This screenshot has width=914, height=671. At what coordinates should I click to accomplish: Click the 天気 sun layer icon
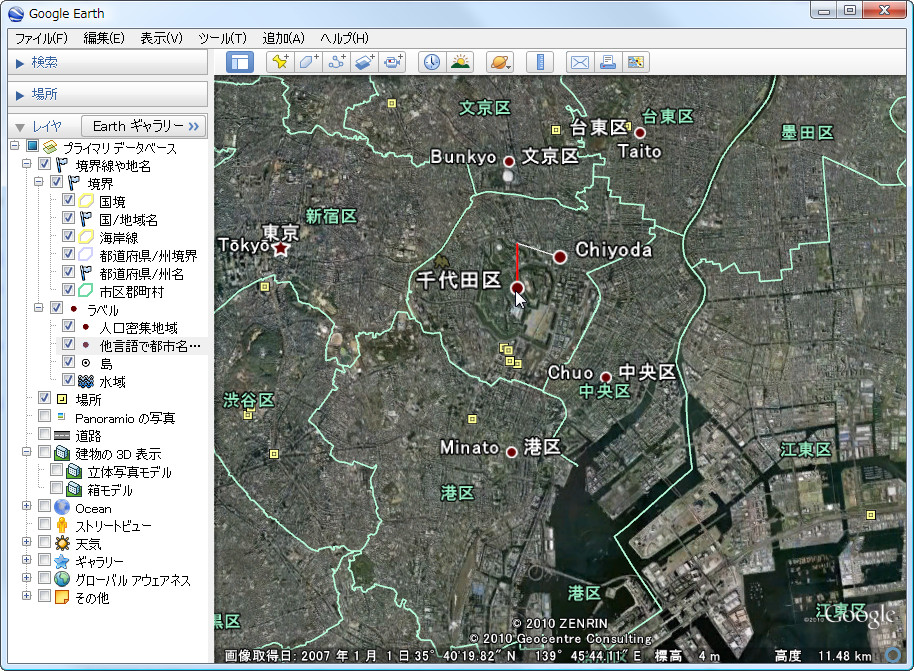(62, 543)
